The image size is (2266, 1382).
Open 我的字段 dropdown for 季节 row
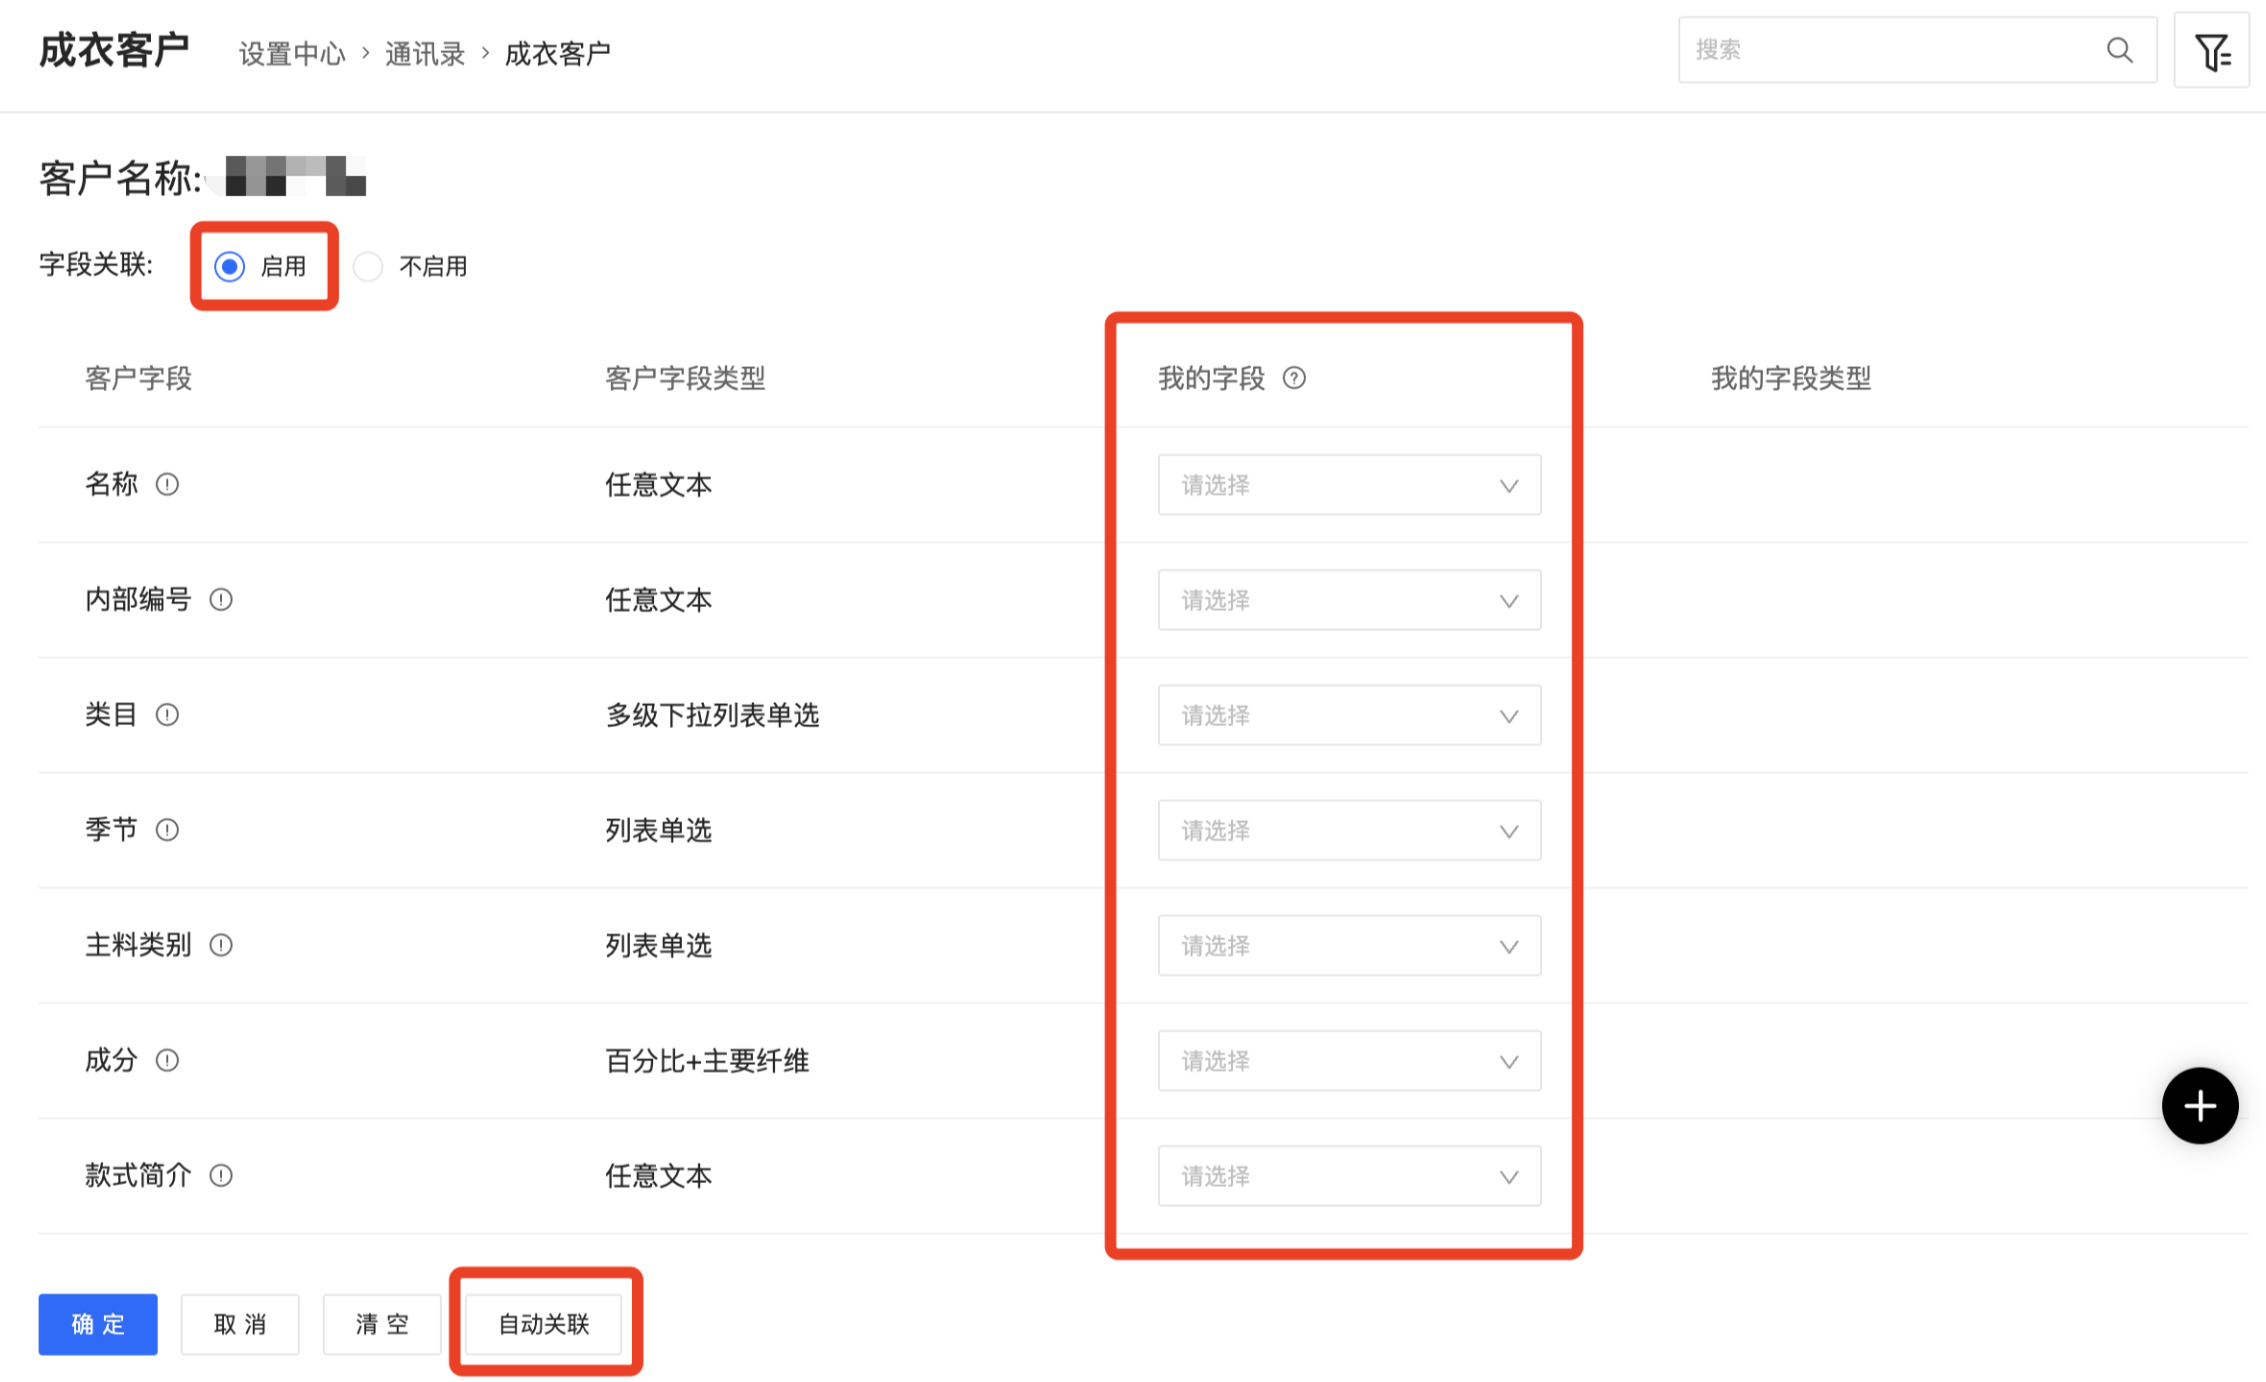tap(1348, 831)
